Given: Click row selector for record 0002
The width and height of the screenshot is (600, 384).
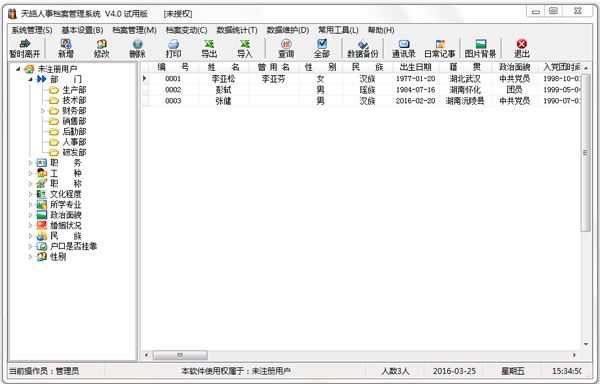Looking at the screenshot, I should pos(145,90).
